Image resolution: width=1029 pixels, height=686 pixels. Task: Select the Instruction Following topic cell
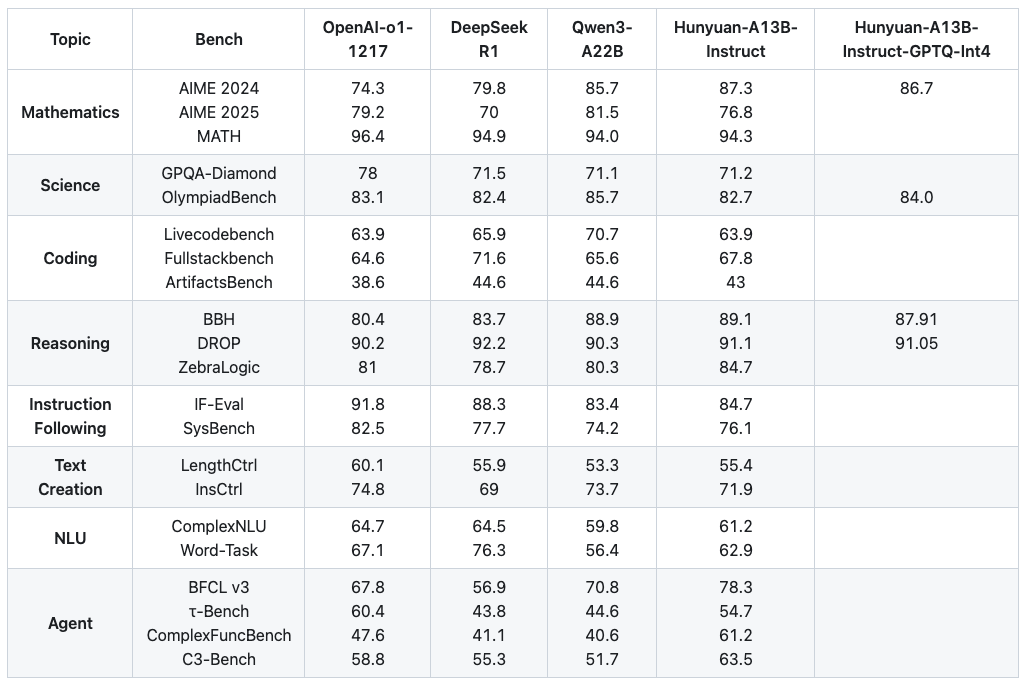coord(70,416)
